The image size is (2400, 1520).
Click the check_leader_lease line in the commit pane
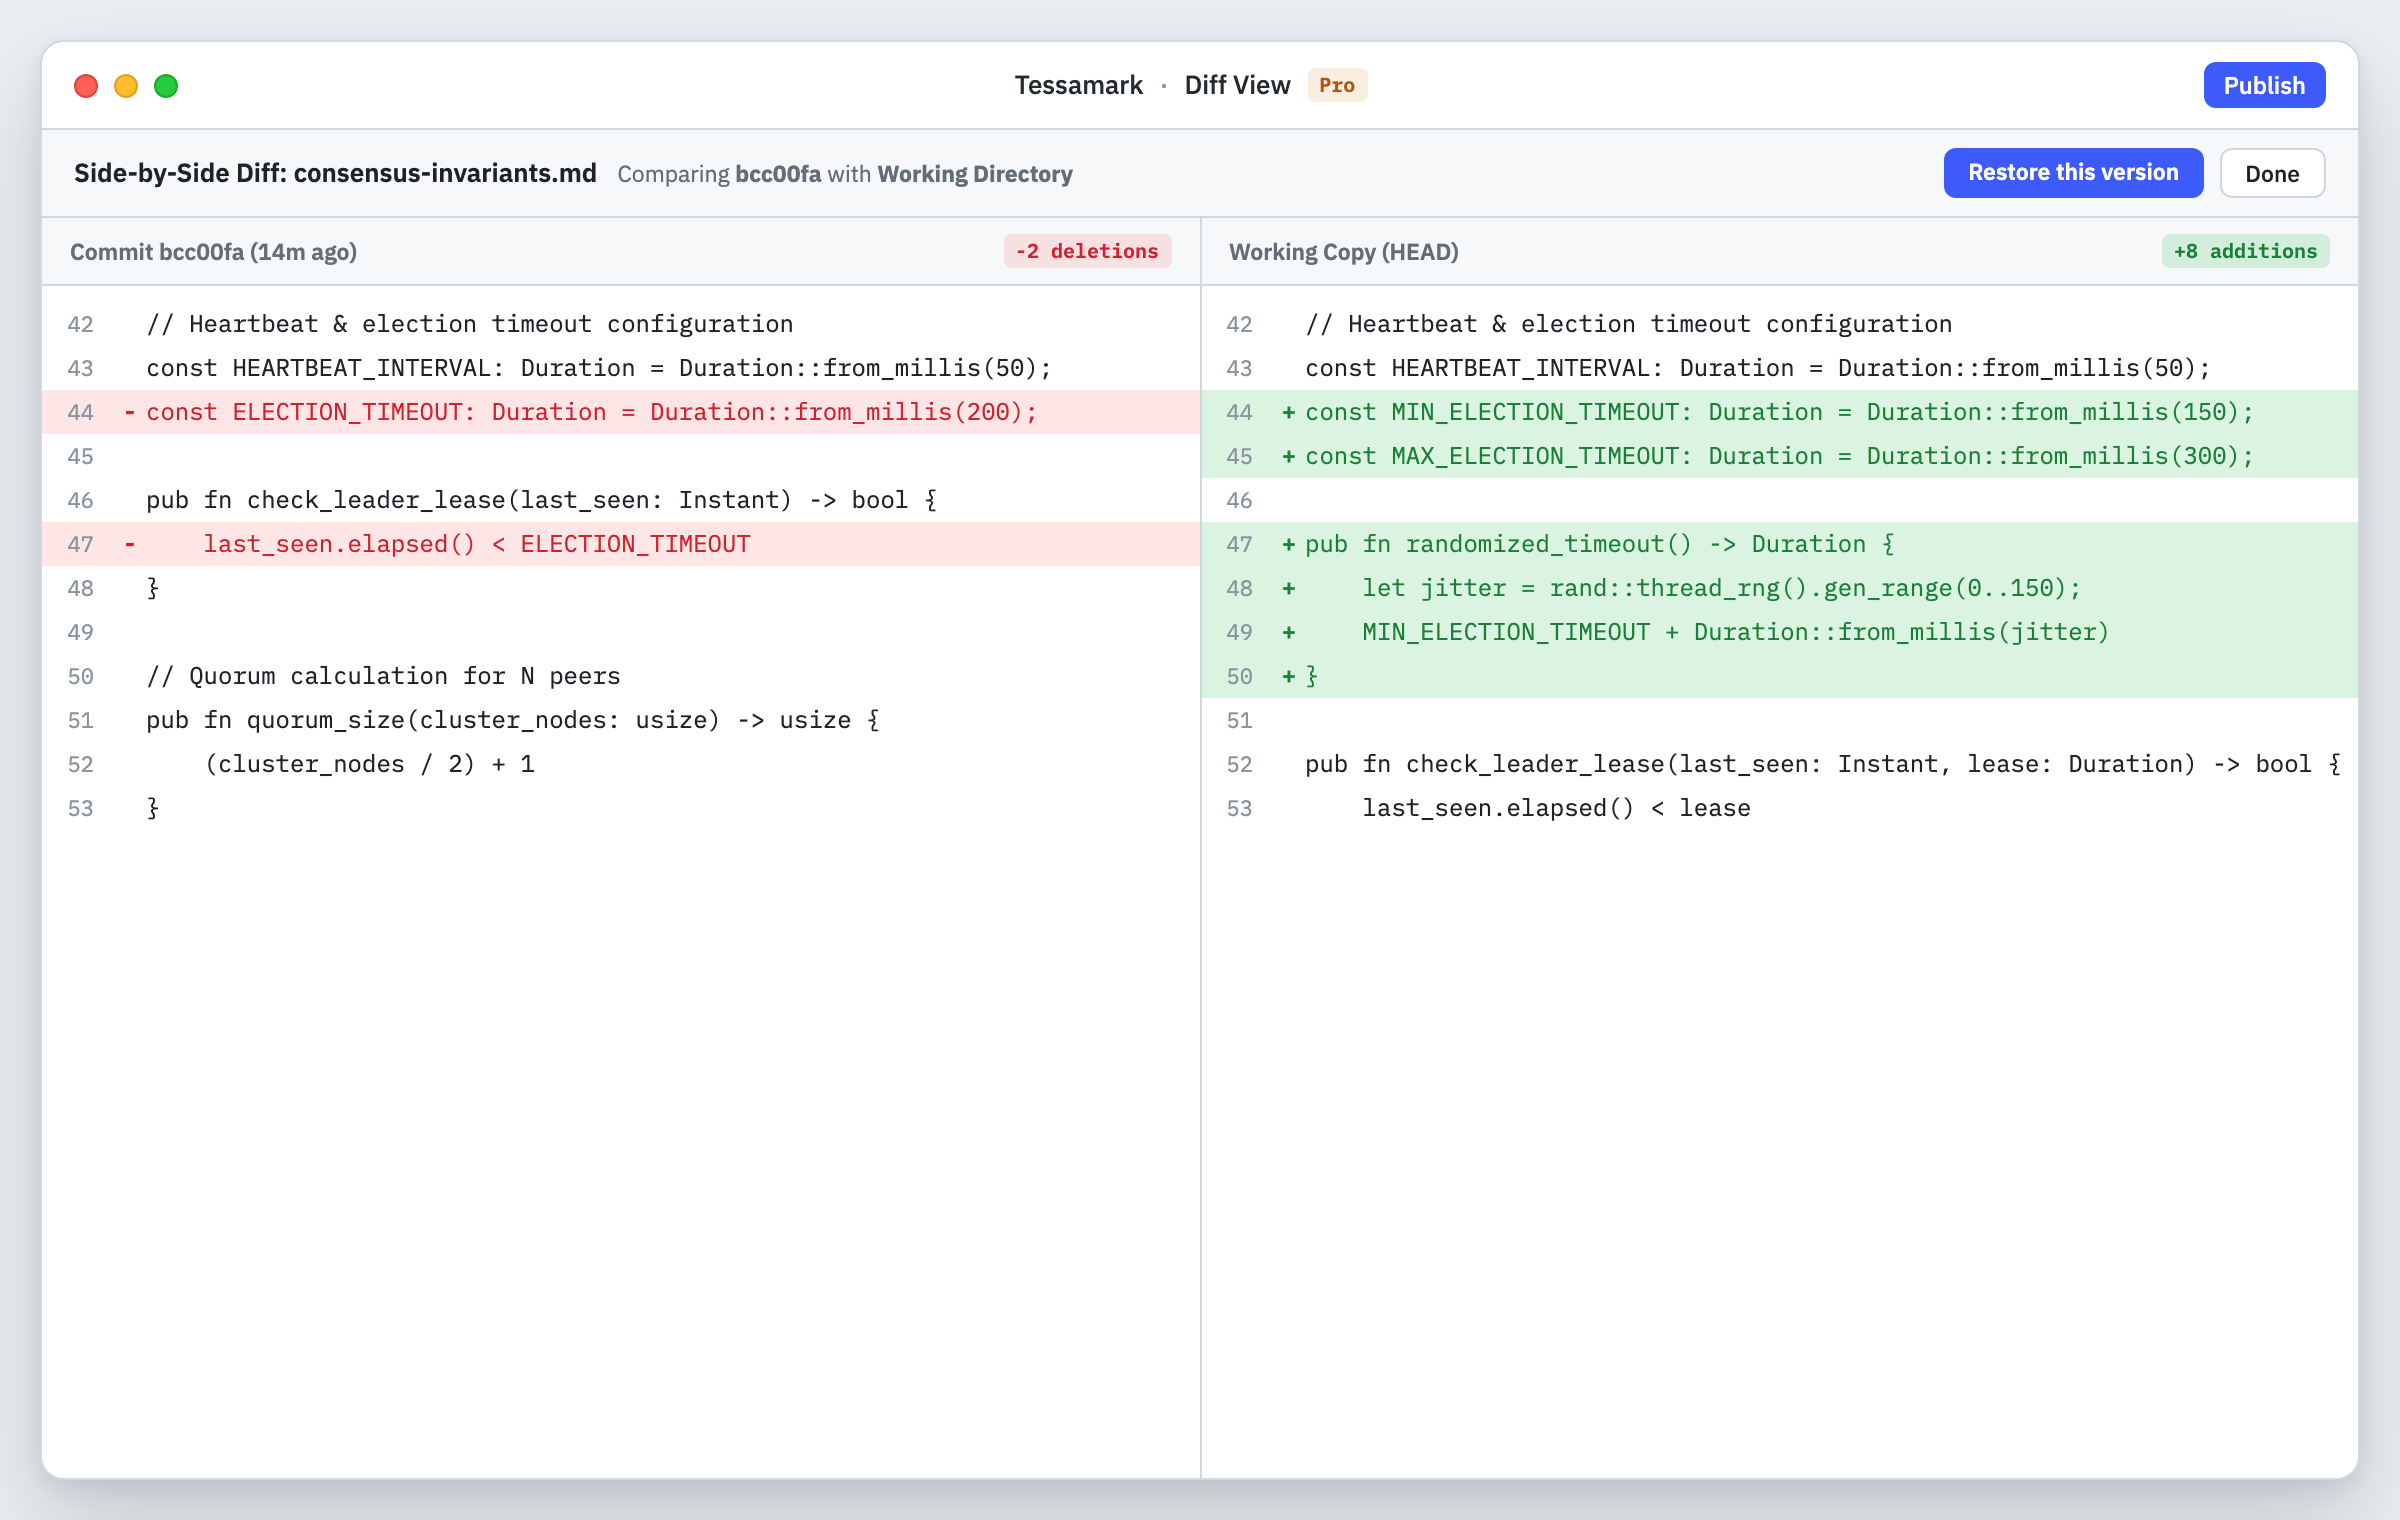pos(621,500)
